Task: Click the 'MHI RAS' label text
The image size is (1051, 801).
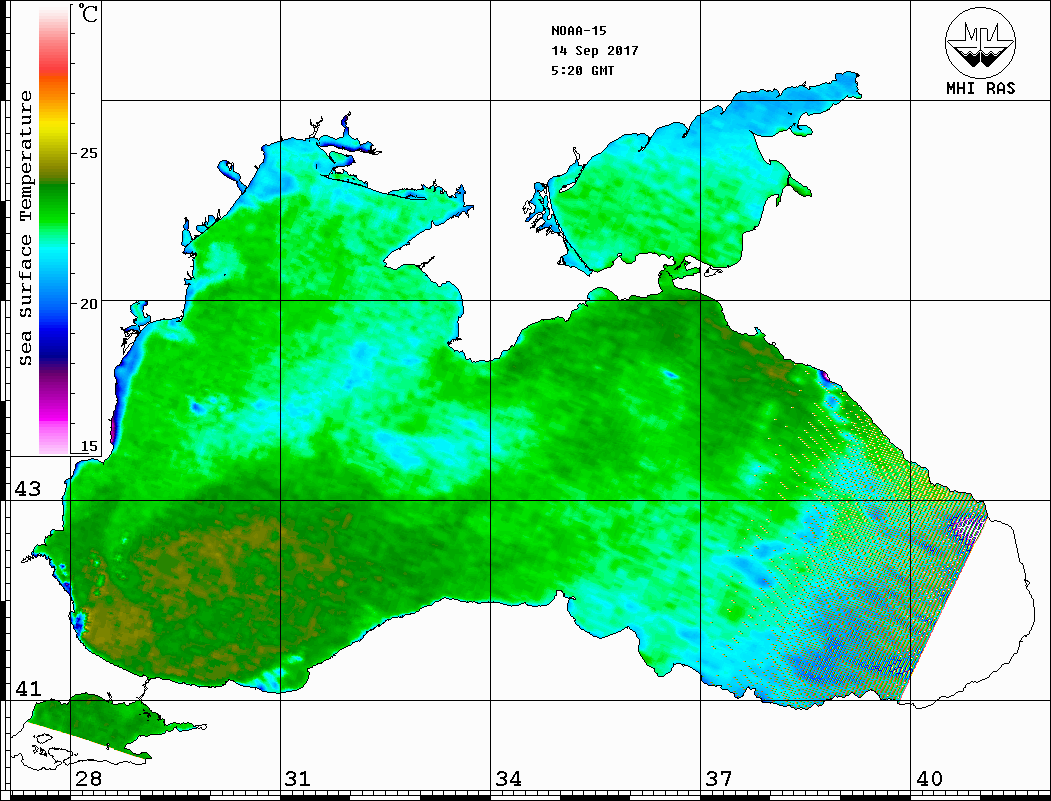Action: click(x=980, y=88)
